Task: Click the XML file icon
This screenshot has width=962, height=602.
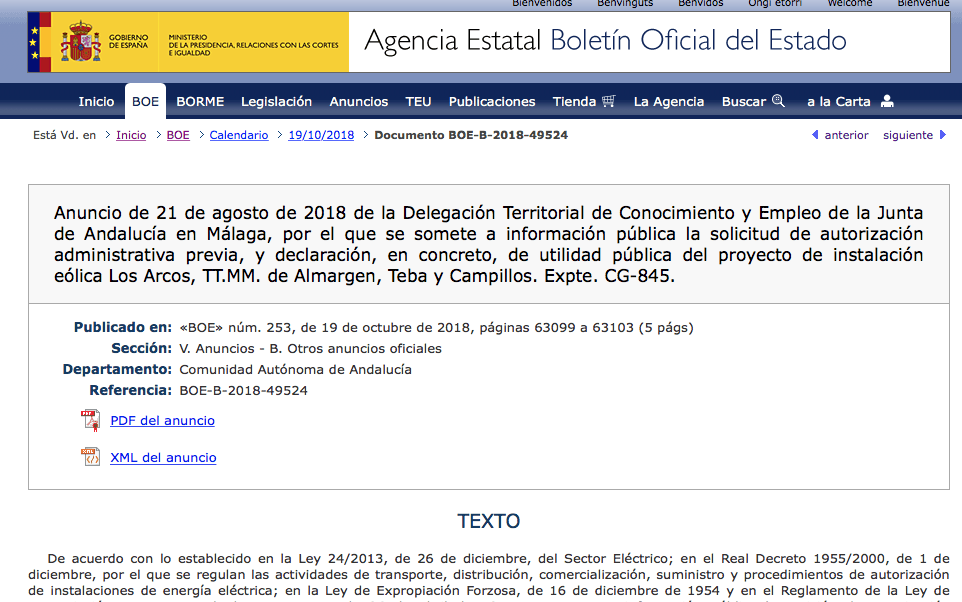Action: click(90, 457)
